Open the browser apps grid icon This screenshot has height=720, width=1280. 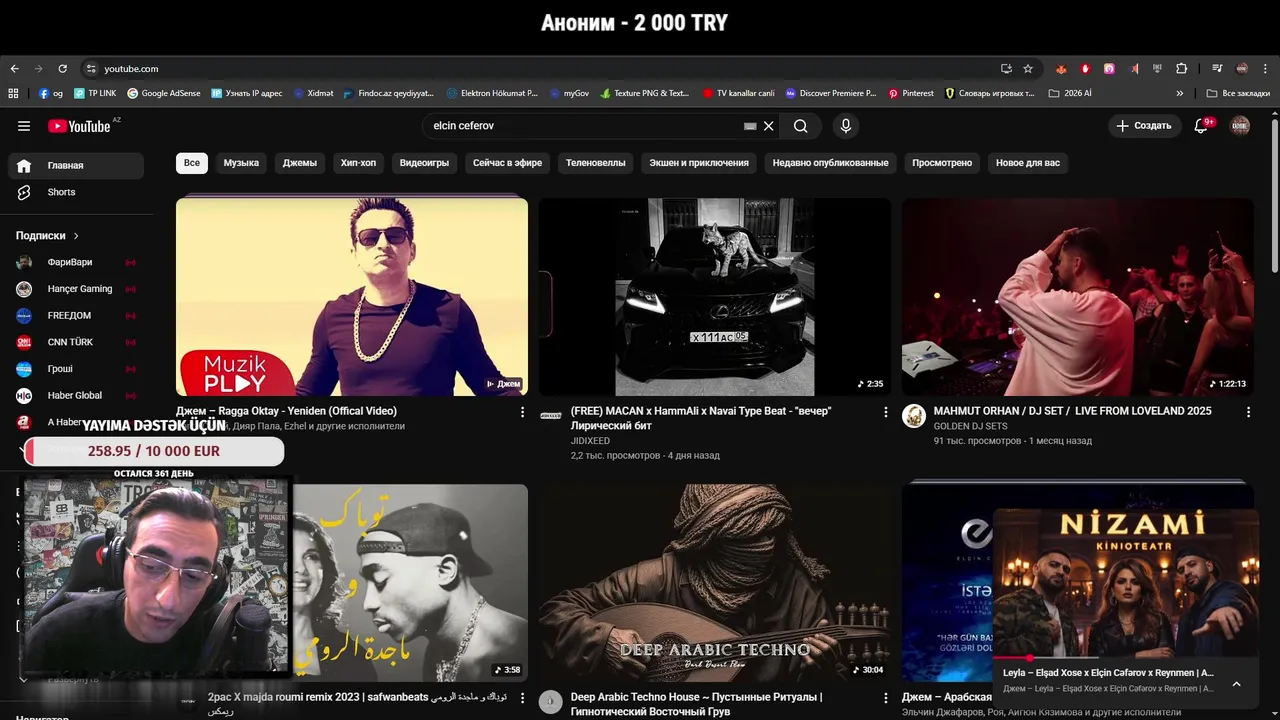point(13,93)
